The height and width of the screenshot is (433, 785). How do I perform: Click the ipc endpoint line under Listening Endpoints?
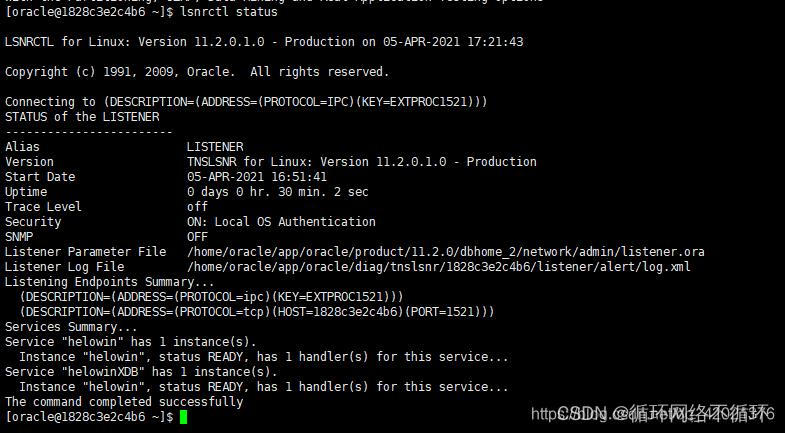click(x=211, y=297)
